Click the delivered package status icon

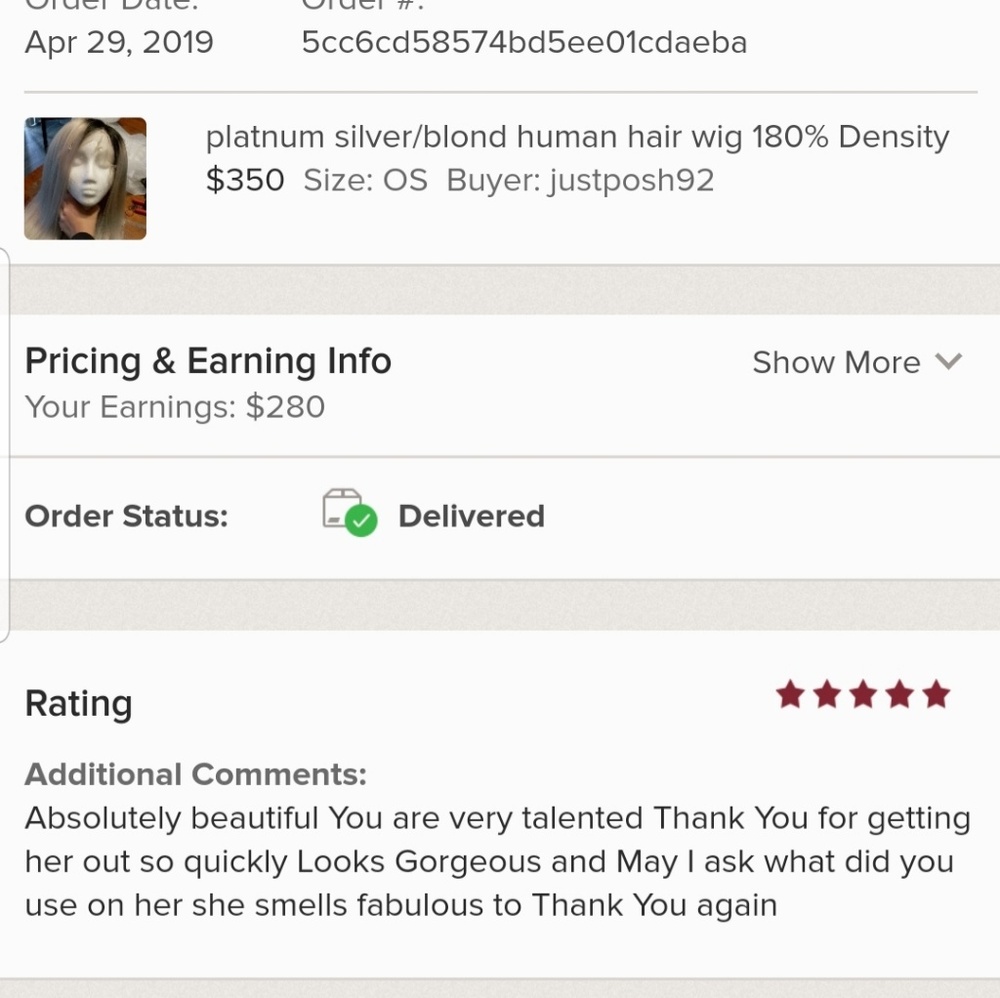point(349,514)
